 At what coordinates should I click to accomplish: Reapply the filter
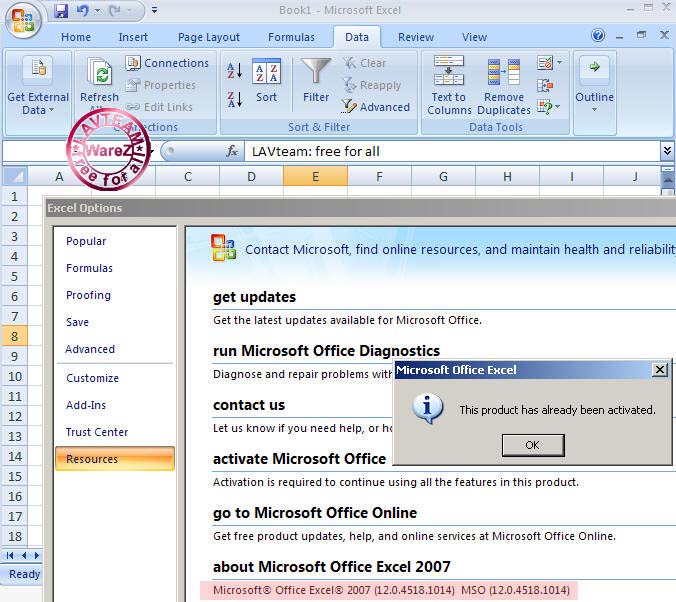[372, 85]
